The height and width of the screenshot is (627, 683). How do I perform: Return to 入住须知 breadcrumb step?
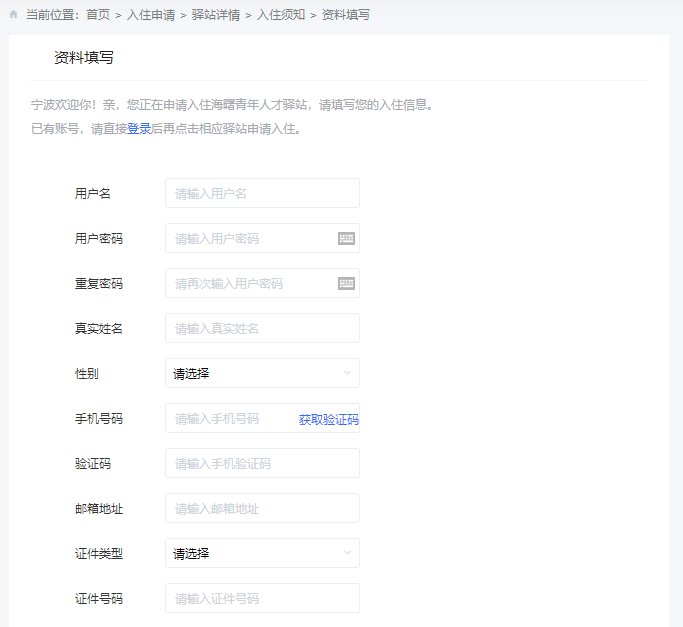282,15
